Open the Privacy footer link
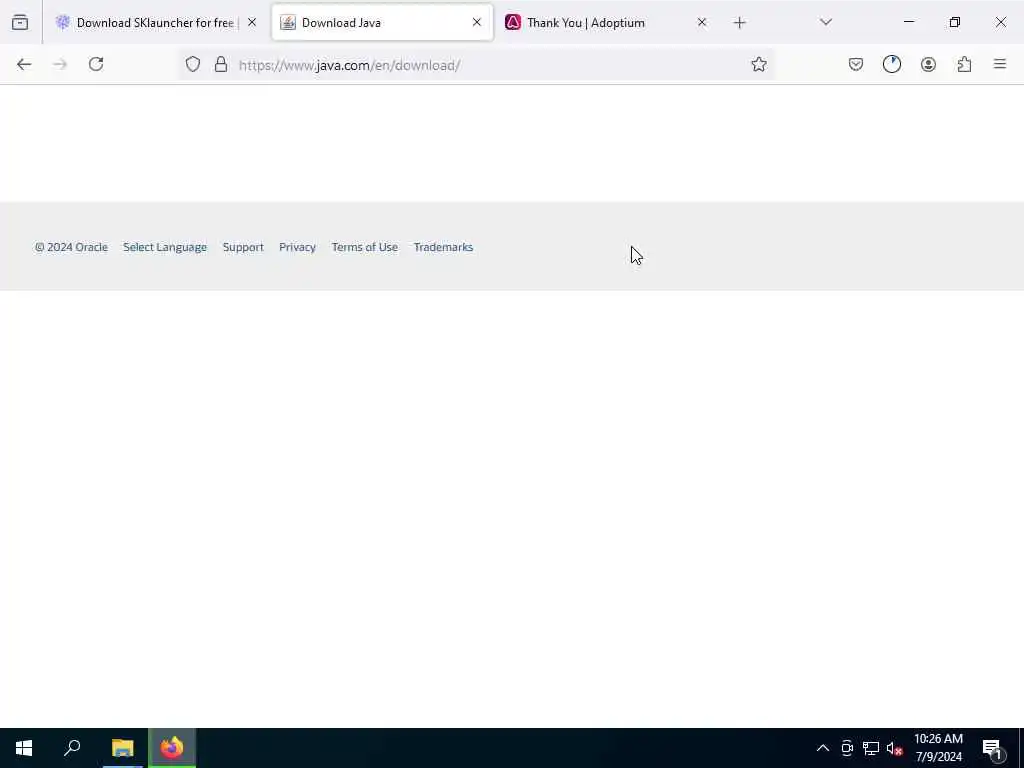The image size is (1024, 768). 297,248
